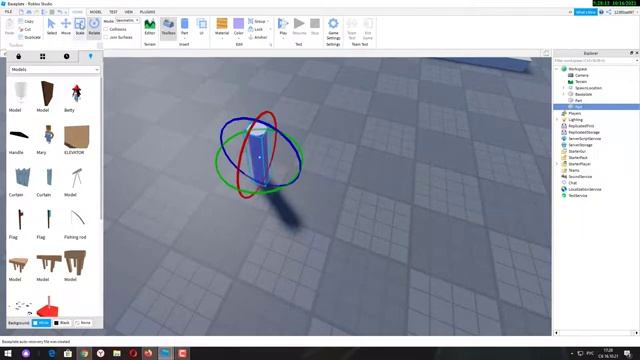640x360 pixels.
Task: Switch to the MODEL ribbon tab
Action: pyautogui.click(x=96, y=12)
